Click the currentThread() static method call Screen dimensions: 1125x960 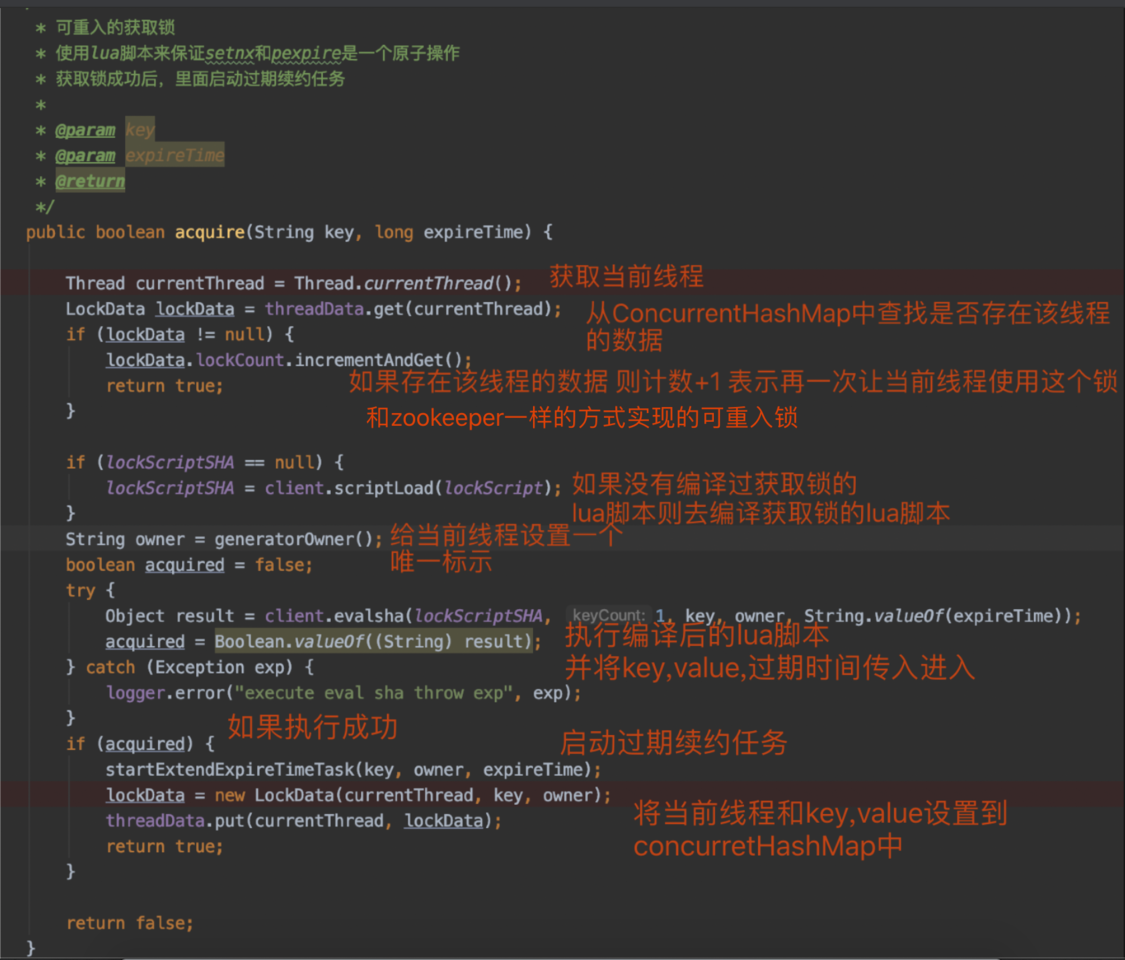point(442,283)
